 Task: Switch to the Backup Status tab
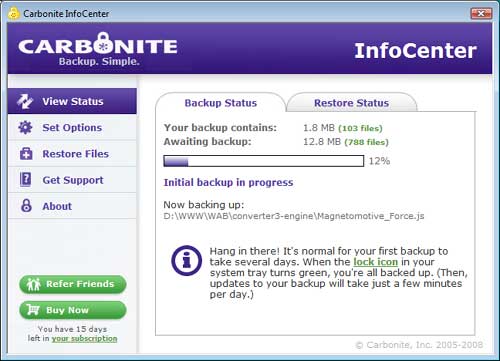point(221,103)
